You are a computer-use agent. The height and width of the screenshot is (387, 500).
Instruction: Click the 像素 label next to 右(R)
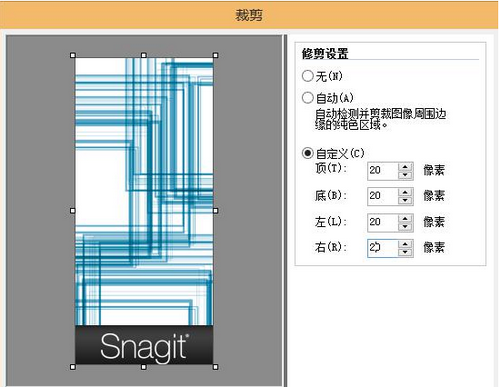434,248
